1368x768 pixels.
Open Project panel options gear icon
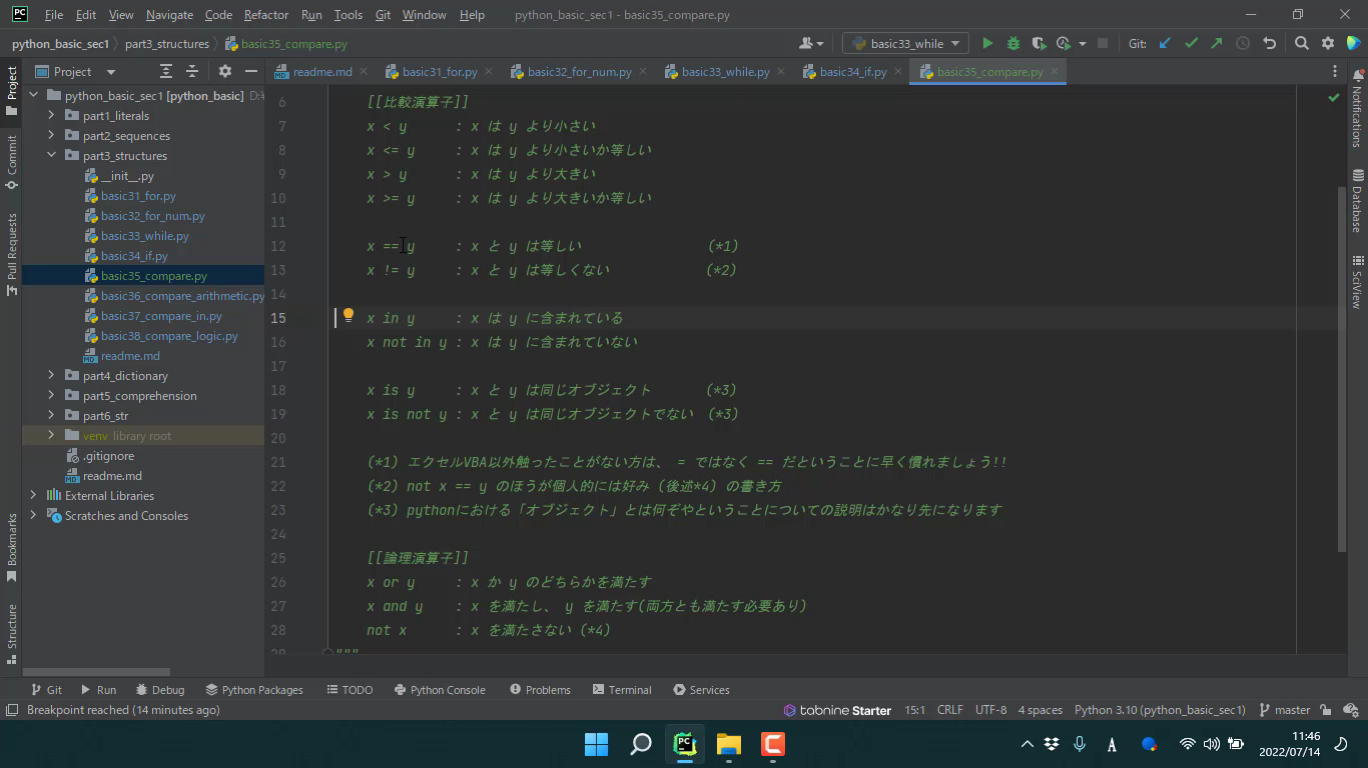tap(225, 71)
